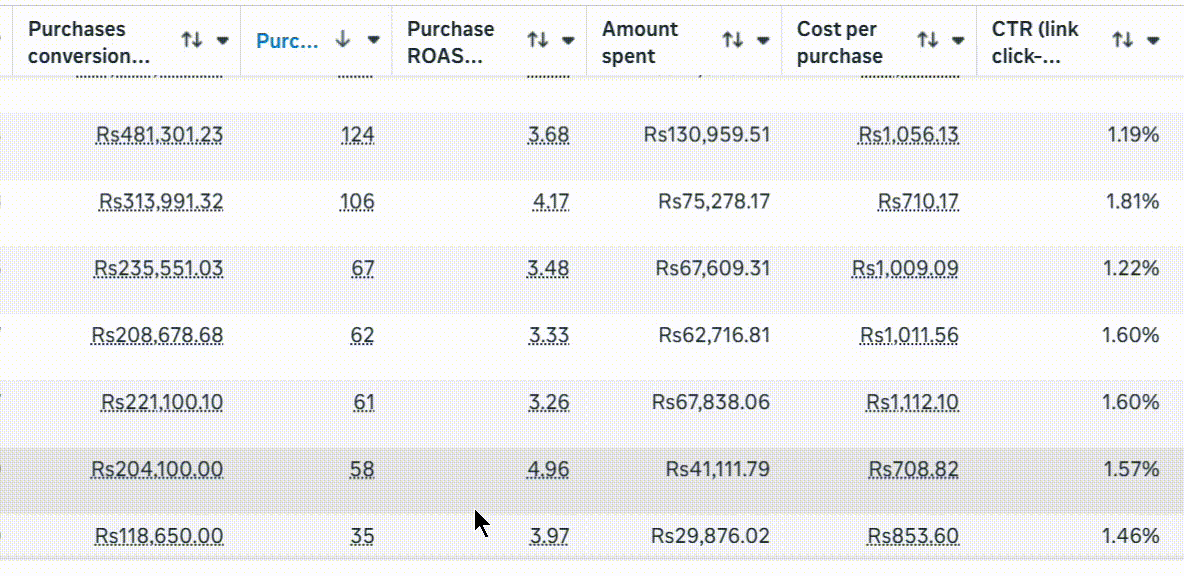Click the Amount spent column header label
The height and width of the screenshot is (576, 1184).
coord(640,42)
